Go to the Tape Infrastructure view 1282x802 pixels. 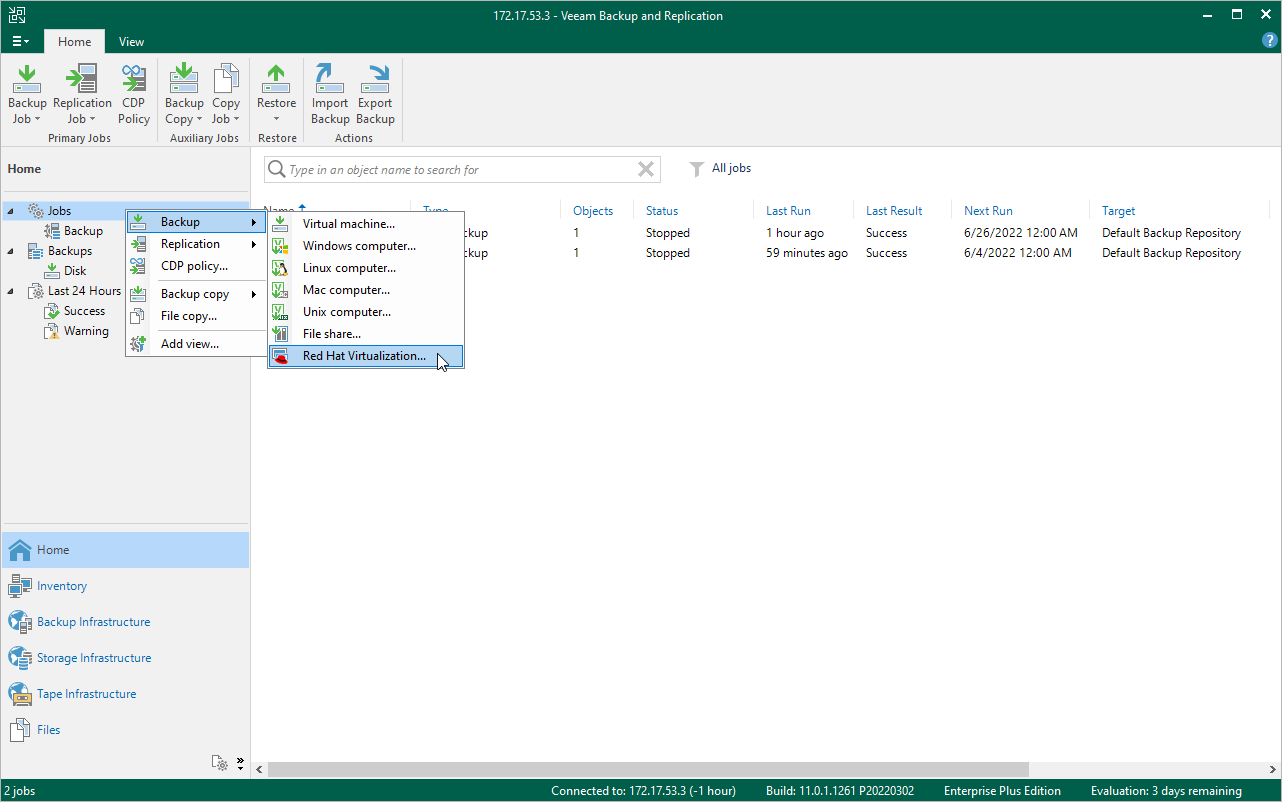click(x=87, y=694)
